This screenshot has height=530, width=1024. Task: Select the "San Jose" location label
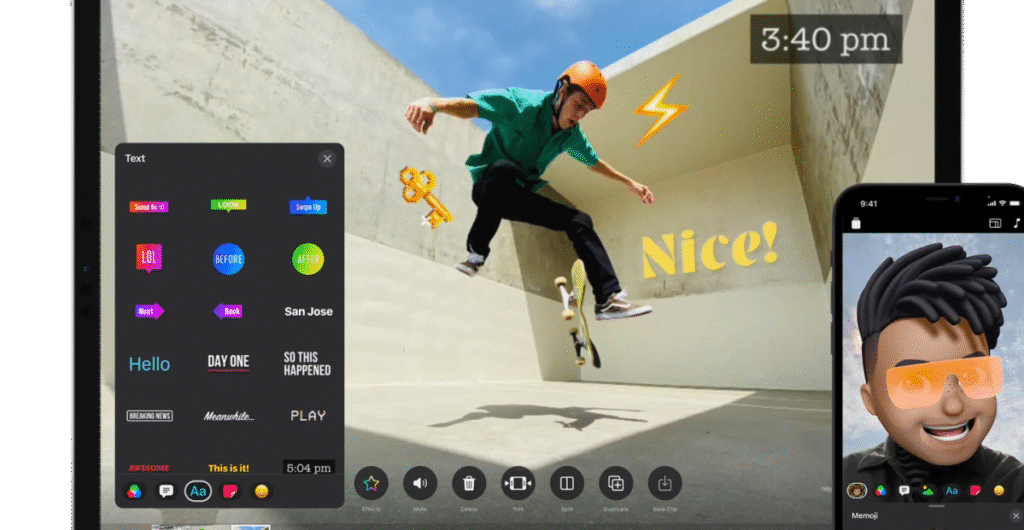click(308, 311)
